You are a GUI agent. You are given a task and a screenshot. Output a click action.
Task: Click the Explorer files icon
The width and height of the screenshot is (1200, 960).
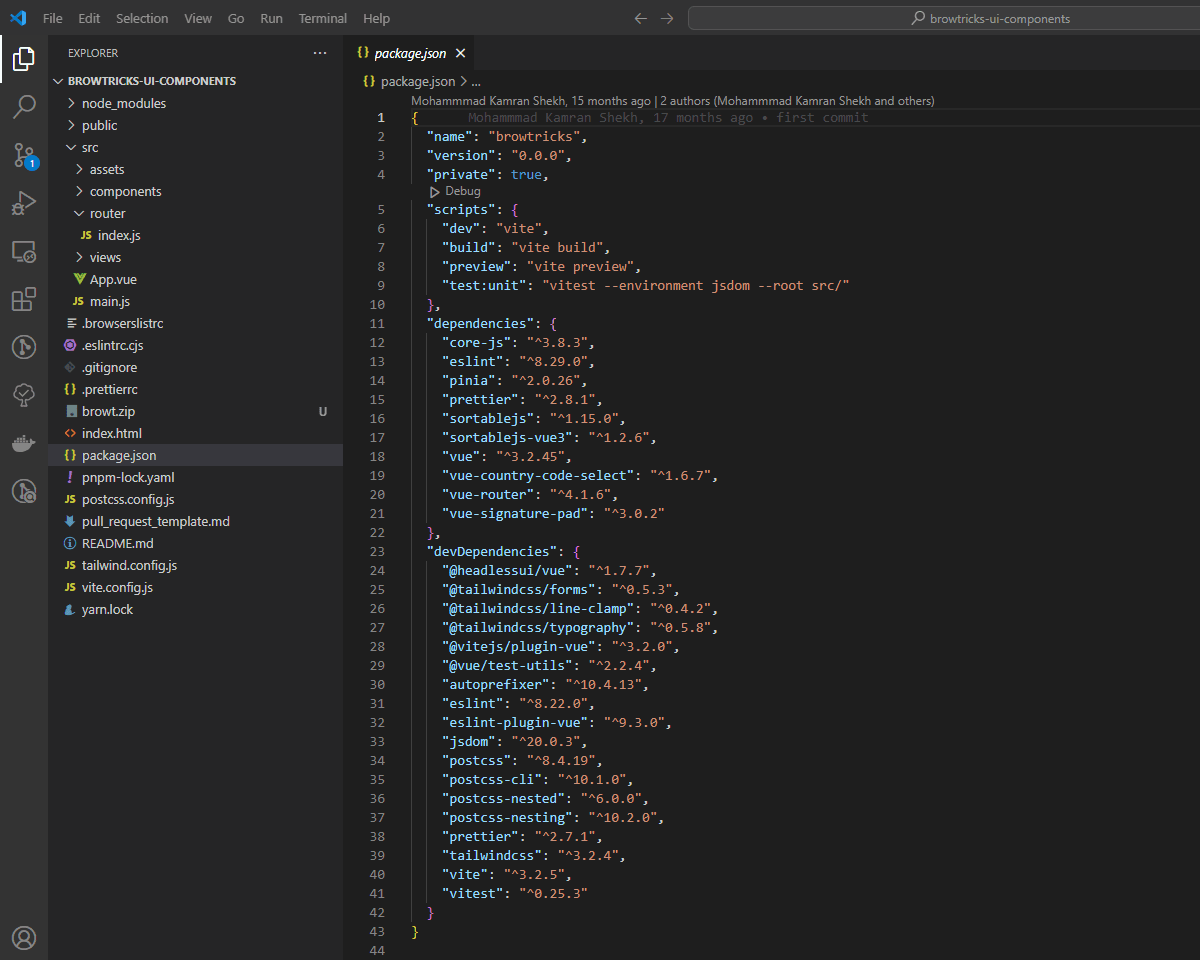[x=24, y=59]
